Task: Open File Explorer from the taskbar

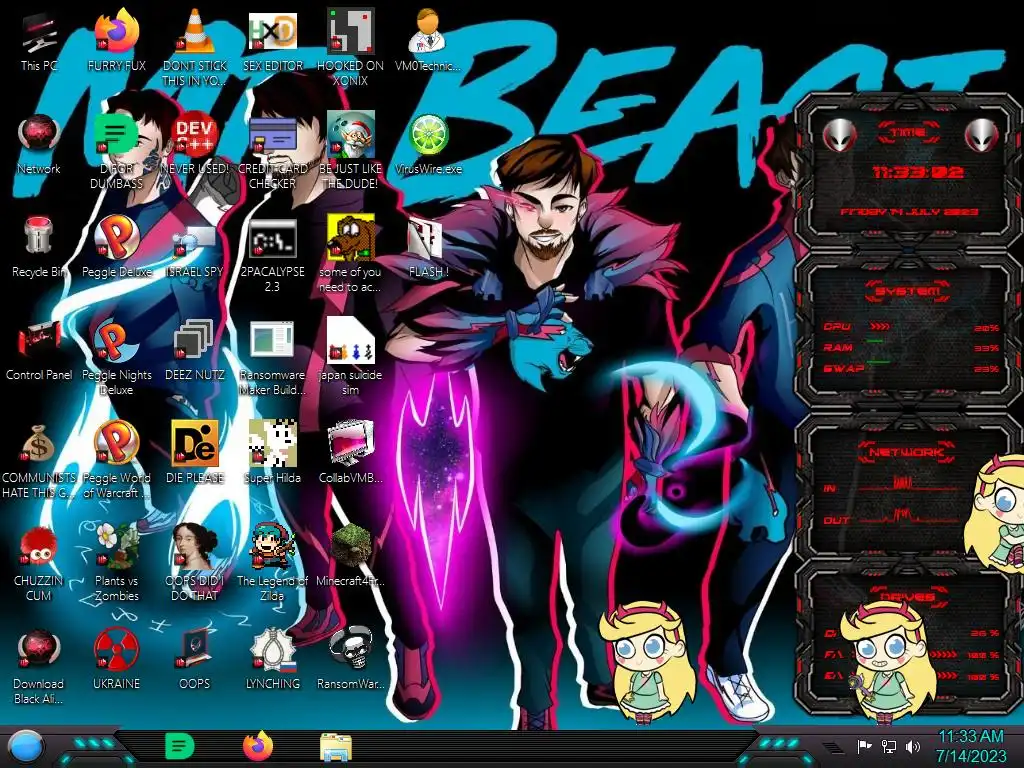Action: [x=336, y=747]
